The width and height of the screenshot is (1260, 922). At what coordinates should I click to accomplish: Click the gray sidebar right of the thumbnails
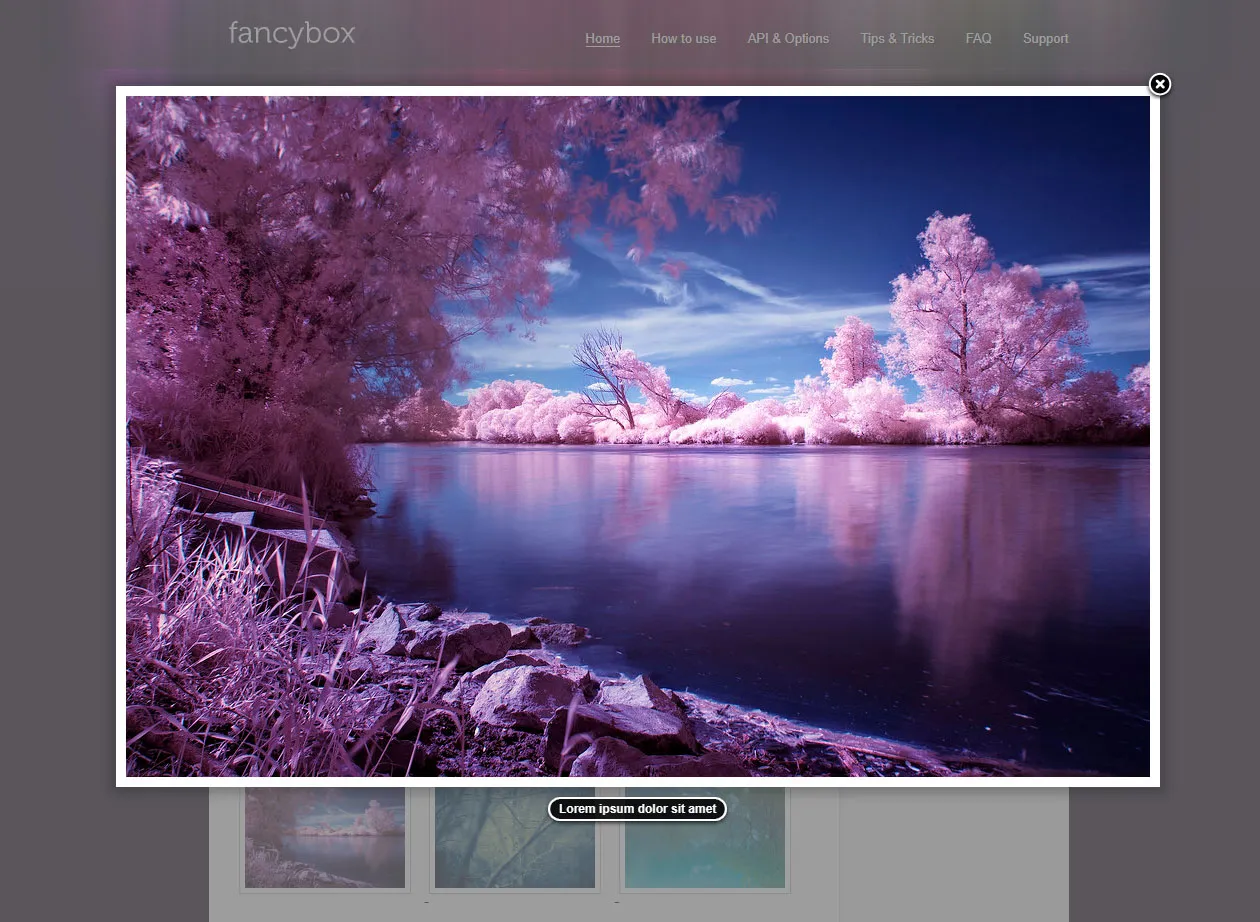(x=952, y=850)
